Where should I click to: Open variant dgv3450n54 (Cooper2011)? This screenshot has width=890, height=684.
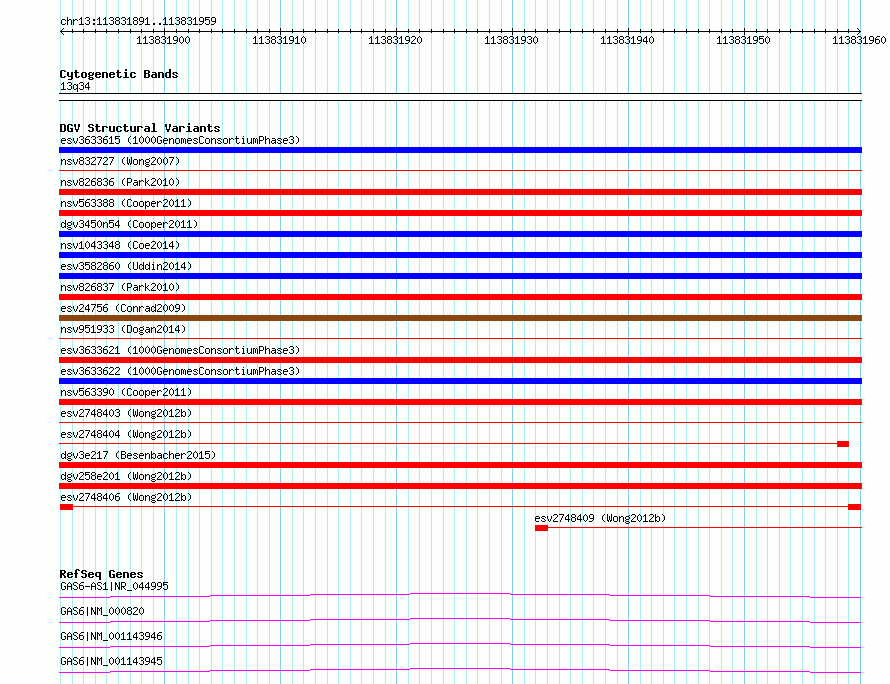[x=129, y=224]
